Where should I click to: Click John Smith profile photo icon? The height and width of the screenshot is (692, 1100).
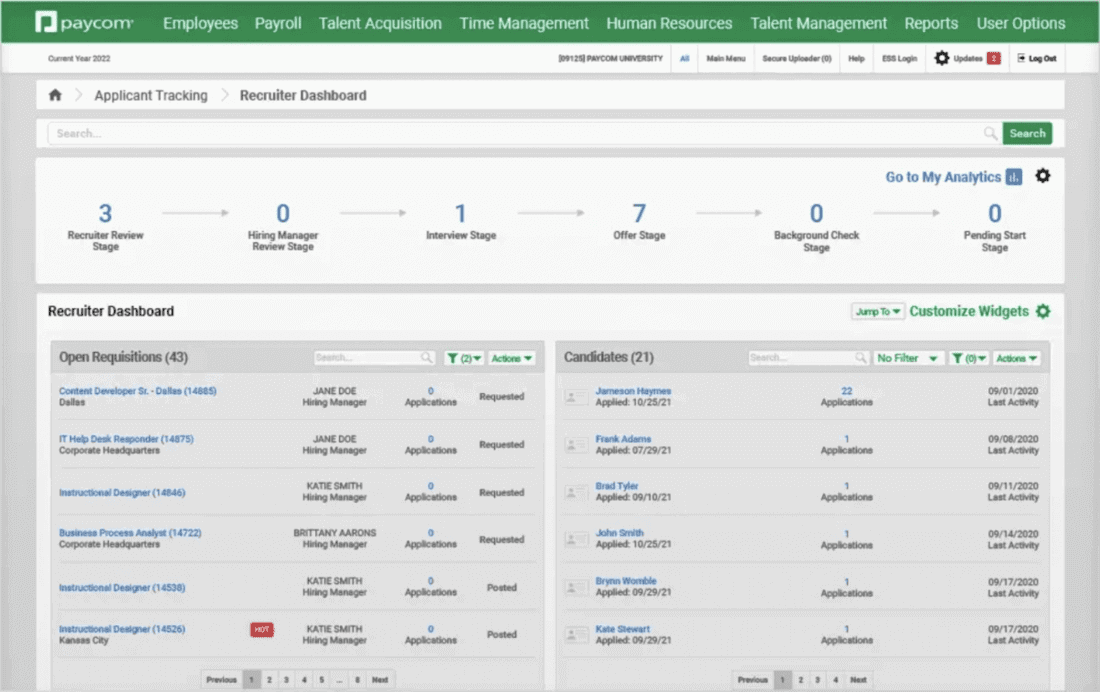click(576, 539)
